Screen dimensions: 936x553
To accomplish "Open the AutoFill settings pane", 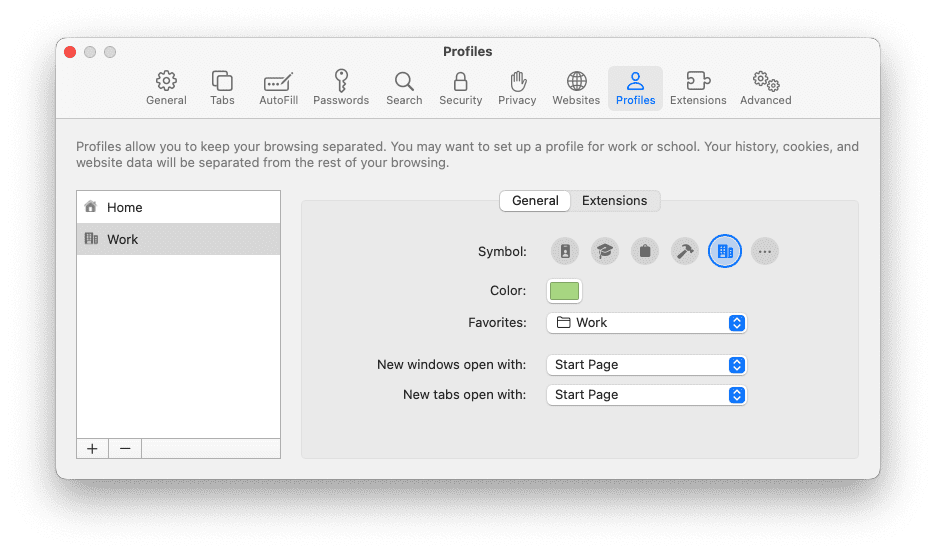I will 278,88.
